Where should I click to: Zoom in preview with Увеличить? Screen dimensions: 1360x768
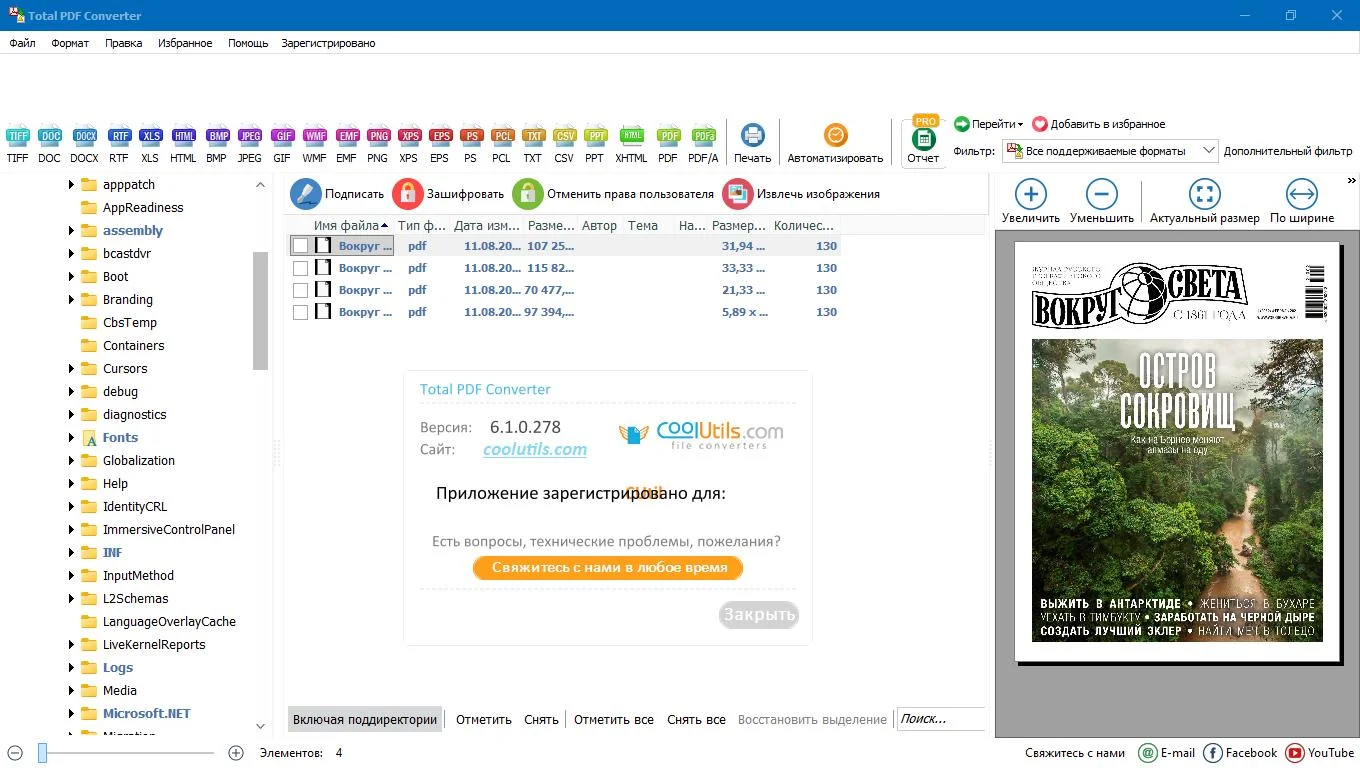tap(1031, 201)
